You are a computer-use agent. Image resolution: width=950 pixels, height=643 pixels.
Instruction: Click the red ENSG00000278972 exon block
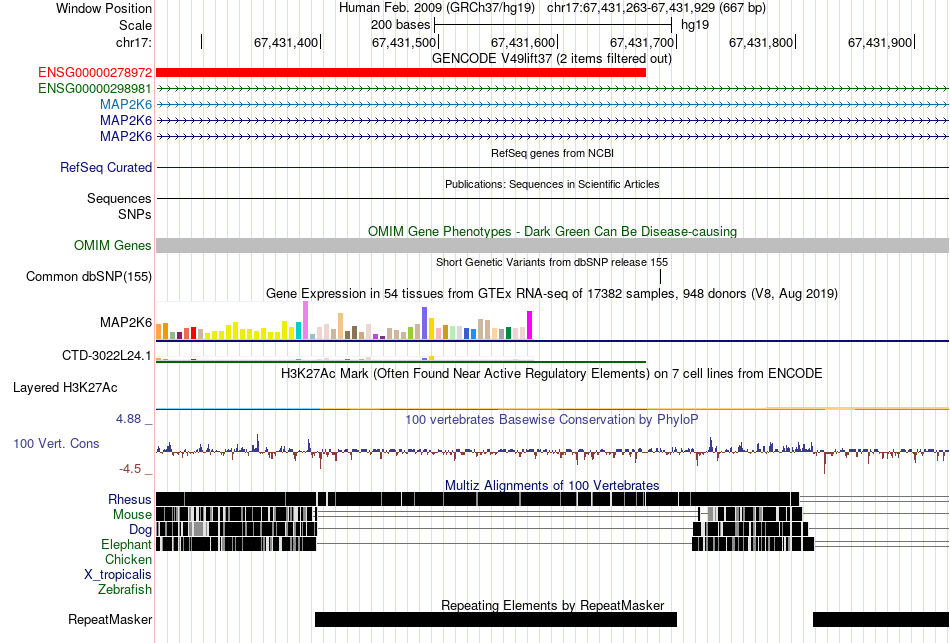click(401, 73)
